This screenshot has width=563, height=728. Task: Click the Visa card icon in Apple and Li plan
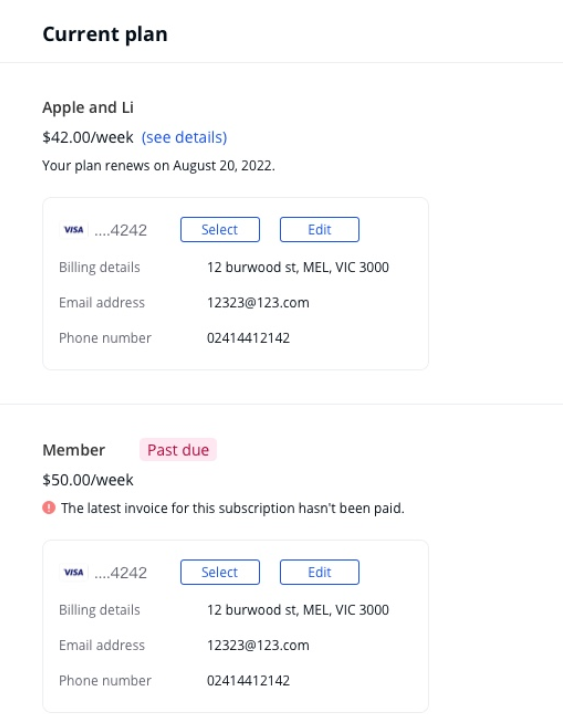(x=74, y=230)
